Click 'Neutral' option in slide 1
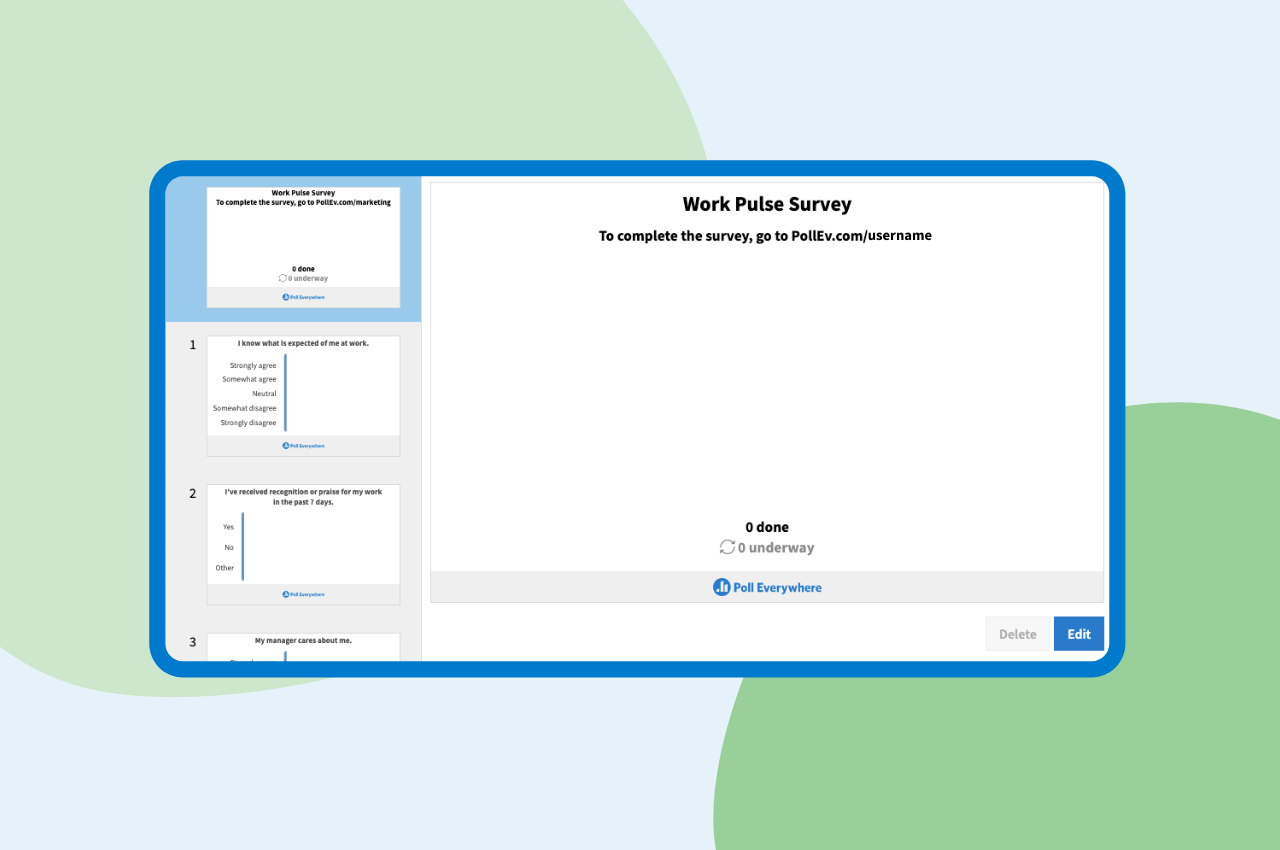 pos(264,394)
